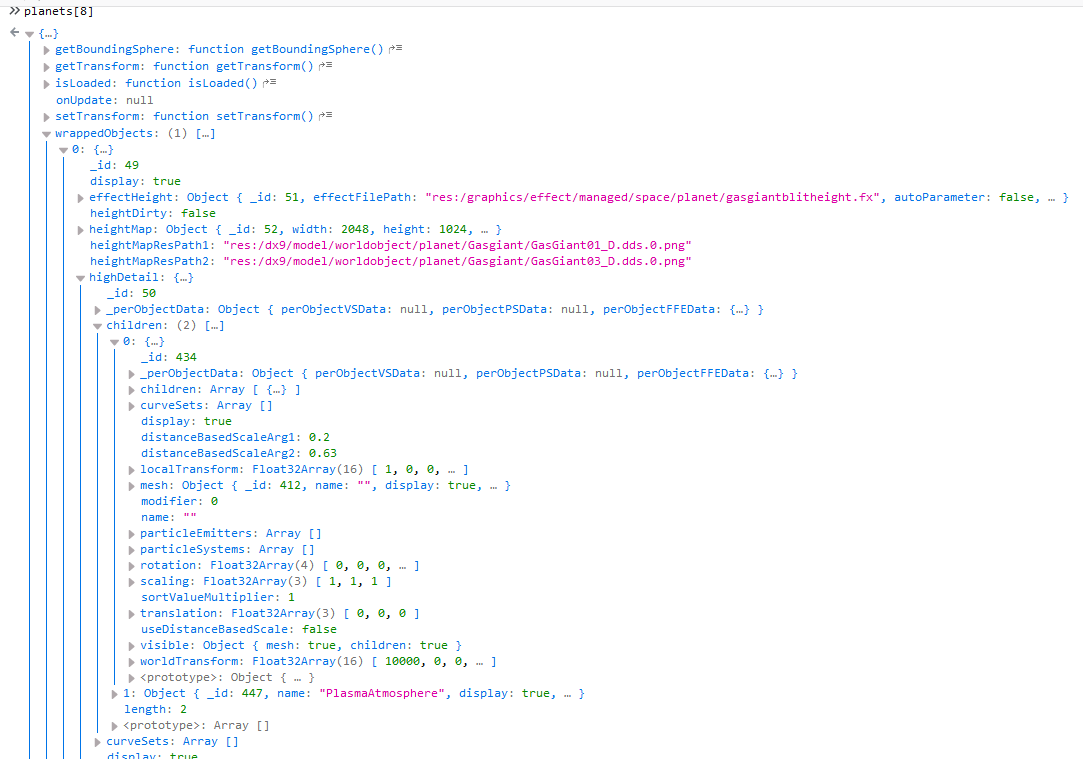This screenshot has width=1083, height=759.
Task: Jump to setTransform function definition icon
Action: tap(325, 116)
